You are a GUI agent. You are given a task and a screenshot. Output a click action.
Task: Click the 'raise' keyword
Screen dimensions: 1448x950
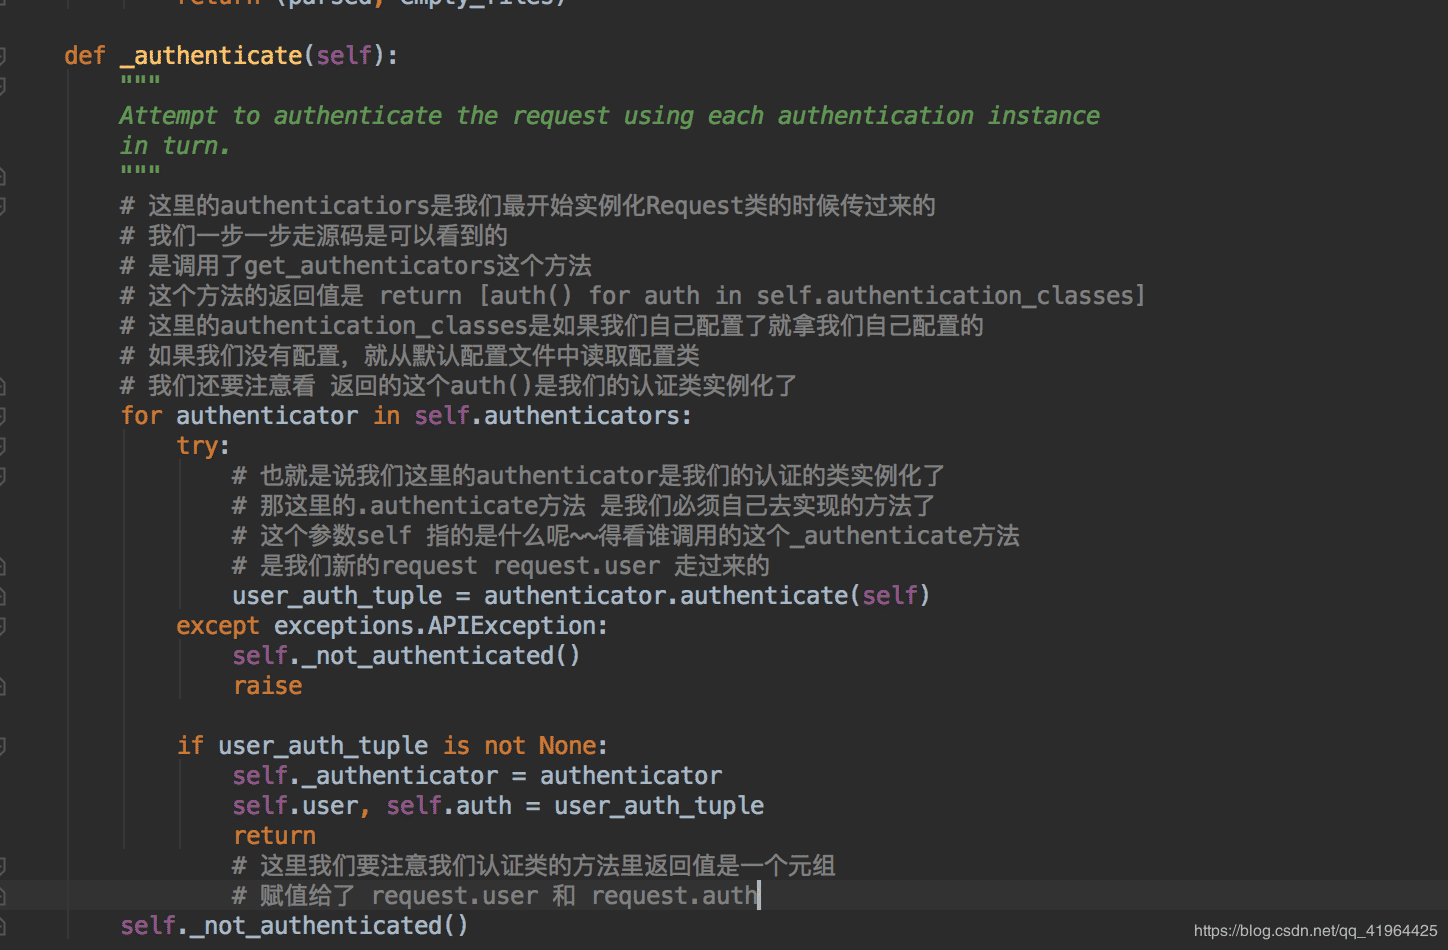tap(267, 686)
